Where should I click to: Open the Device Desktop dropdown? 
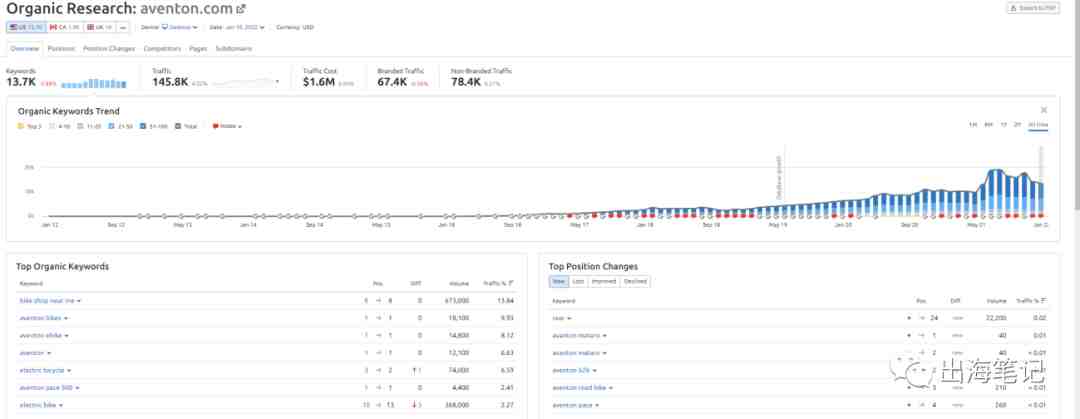pos(180,28)
